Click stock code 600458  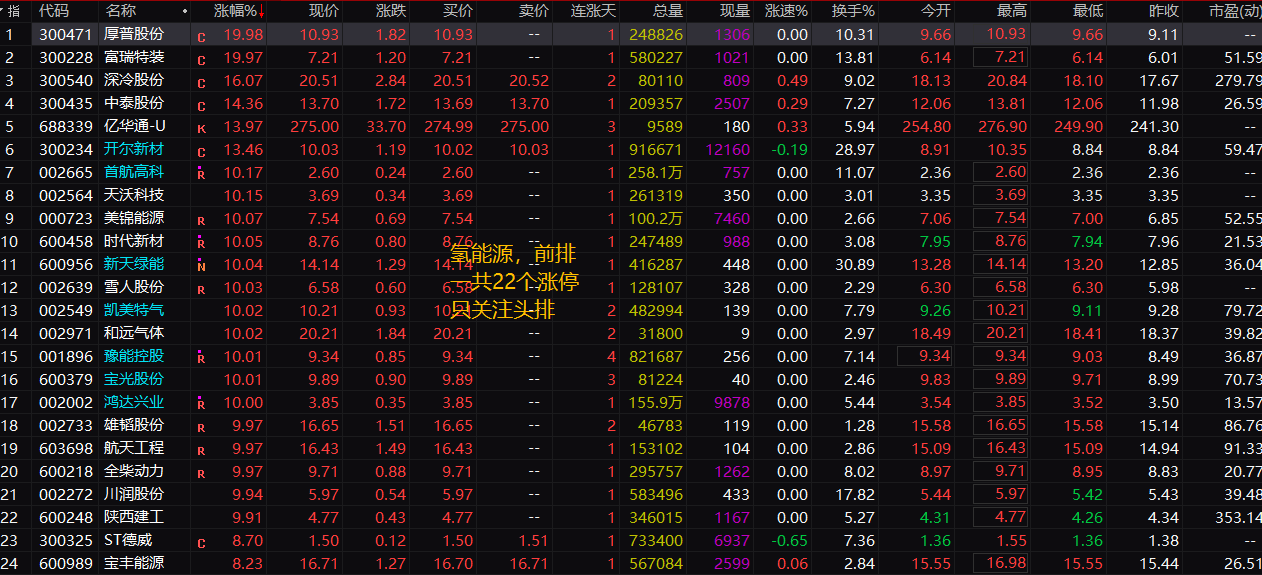point(66,241)
